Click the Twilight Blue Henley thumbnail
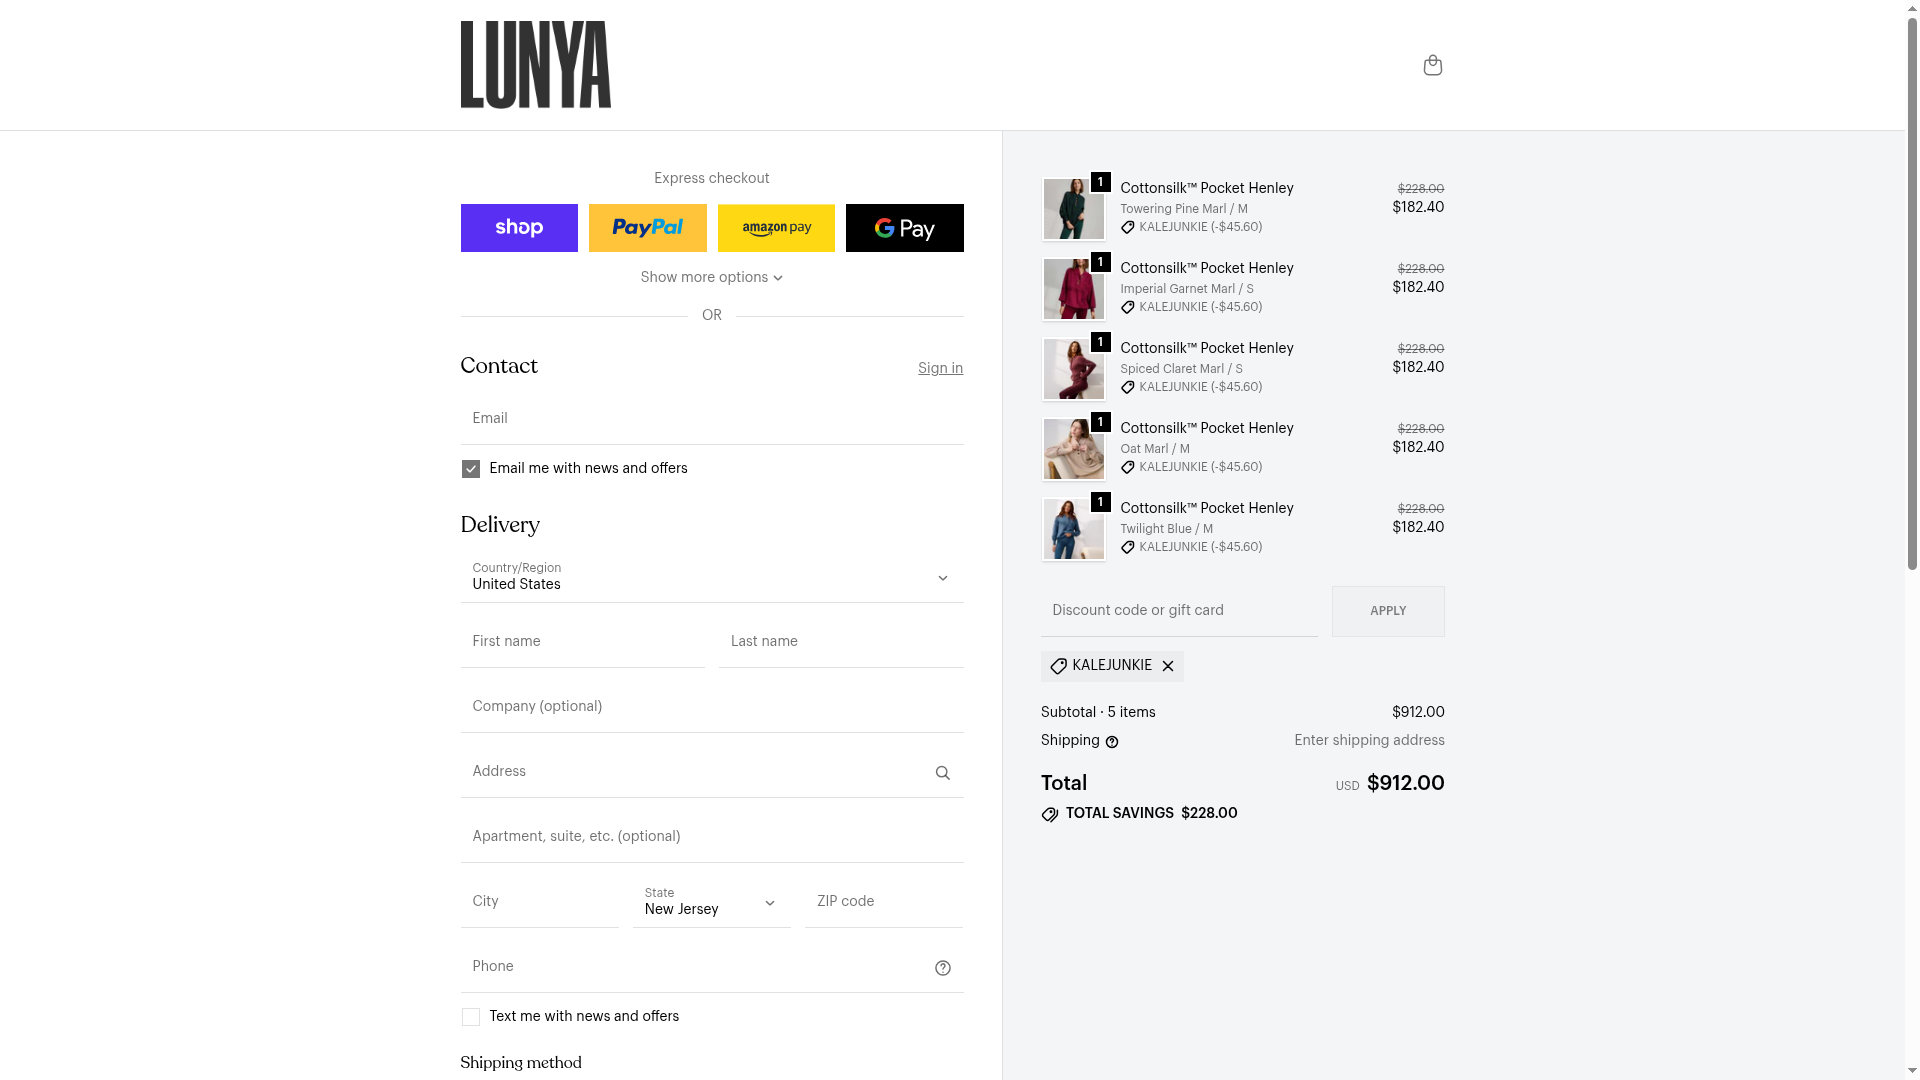Image resolution: width=1920 pixels, height=1080 pixels. 1073,529
